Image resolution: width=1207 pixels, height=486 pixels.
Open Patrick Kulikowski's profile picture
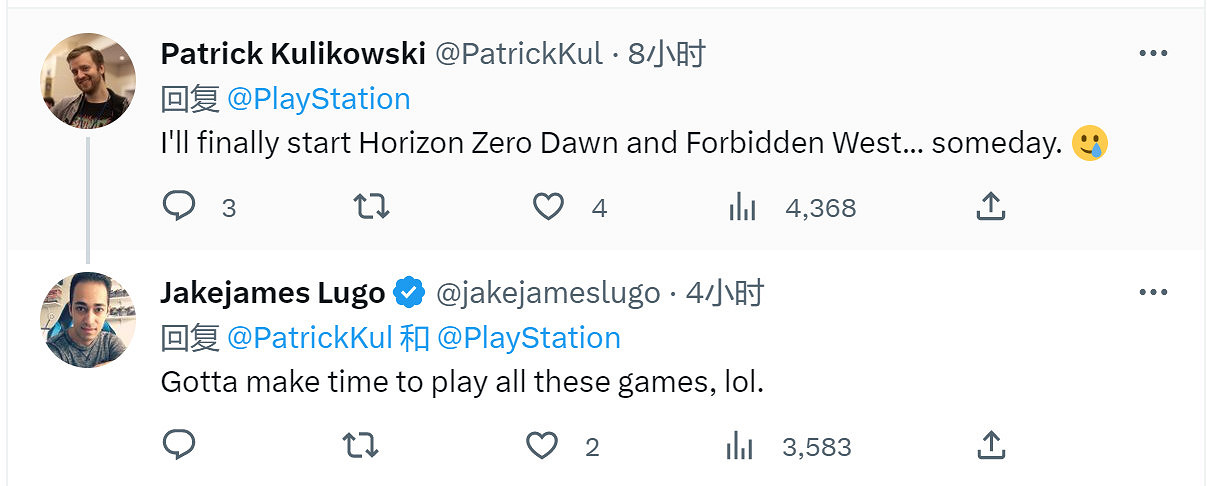[x=88, y=81]
